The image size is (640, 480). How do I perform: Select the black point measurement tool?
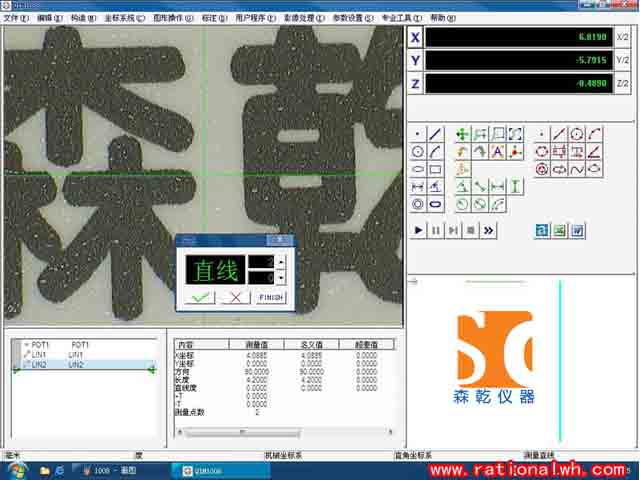417,134
